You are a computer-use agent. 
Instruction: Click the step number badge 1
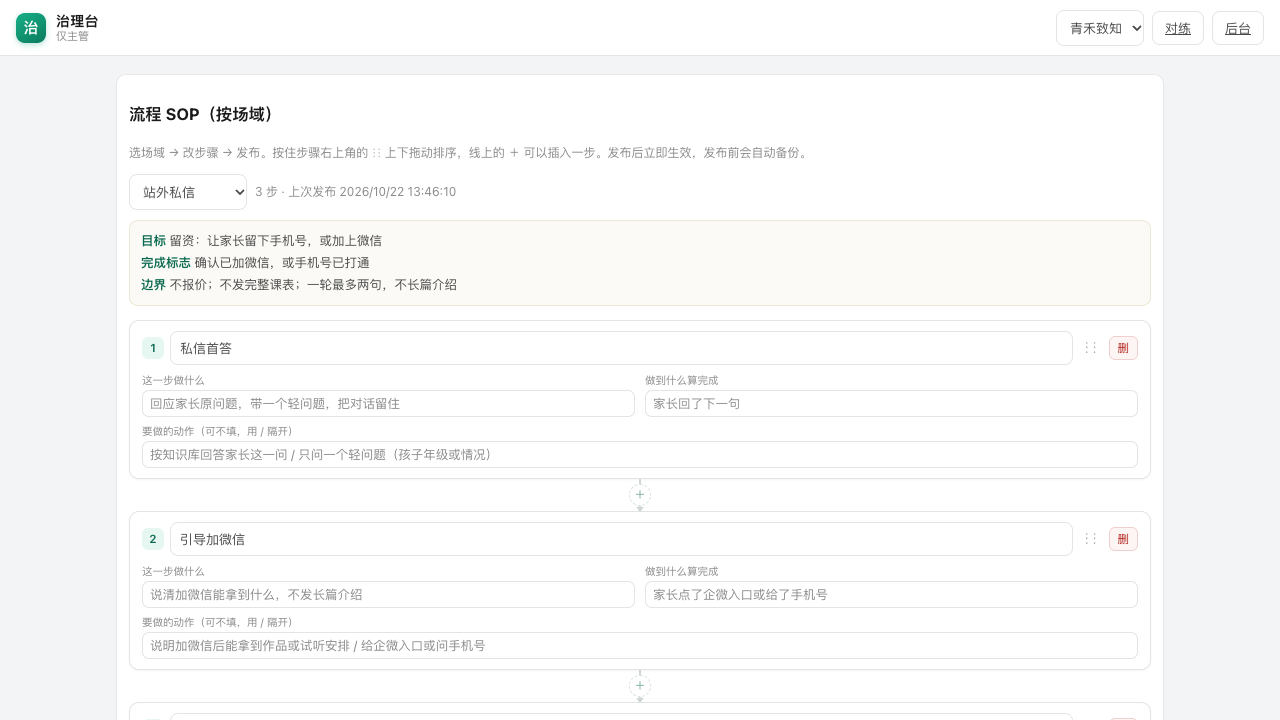point(153,348)
